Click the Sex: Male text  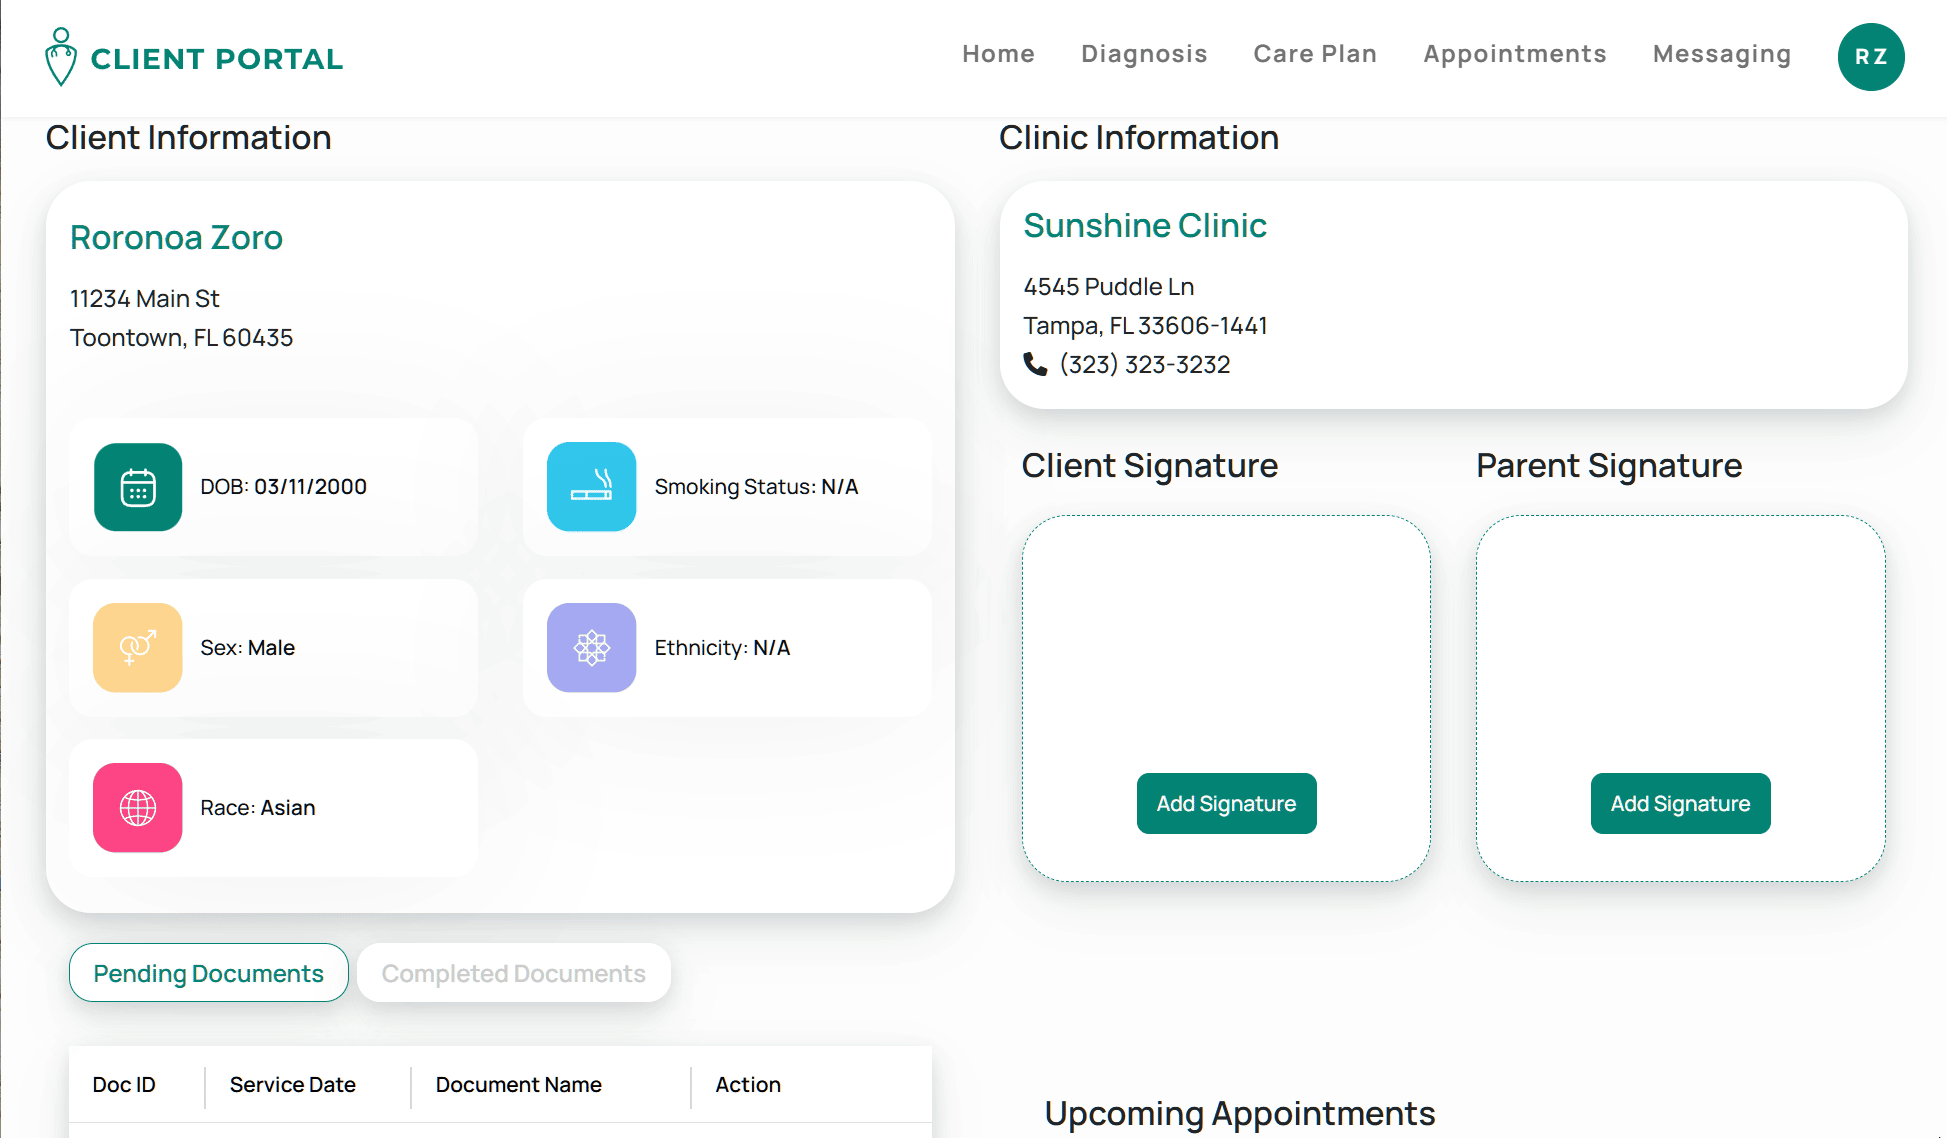(x=248, y=648)
